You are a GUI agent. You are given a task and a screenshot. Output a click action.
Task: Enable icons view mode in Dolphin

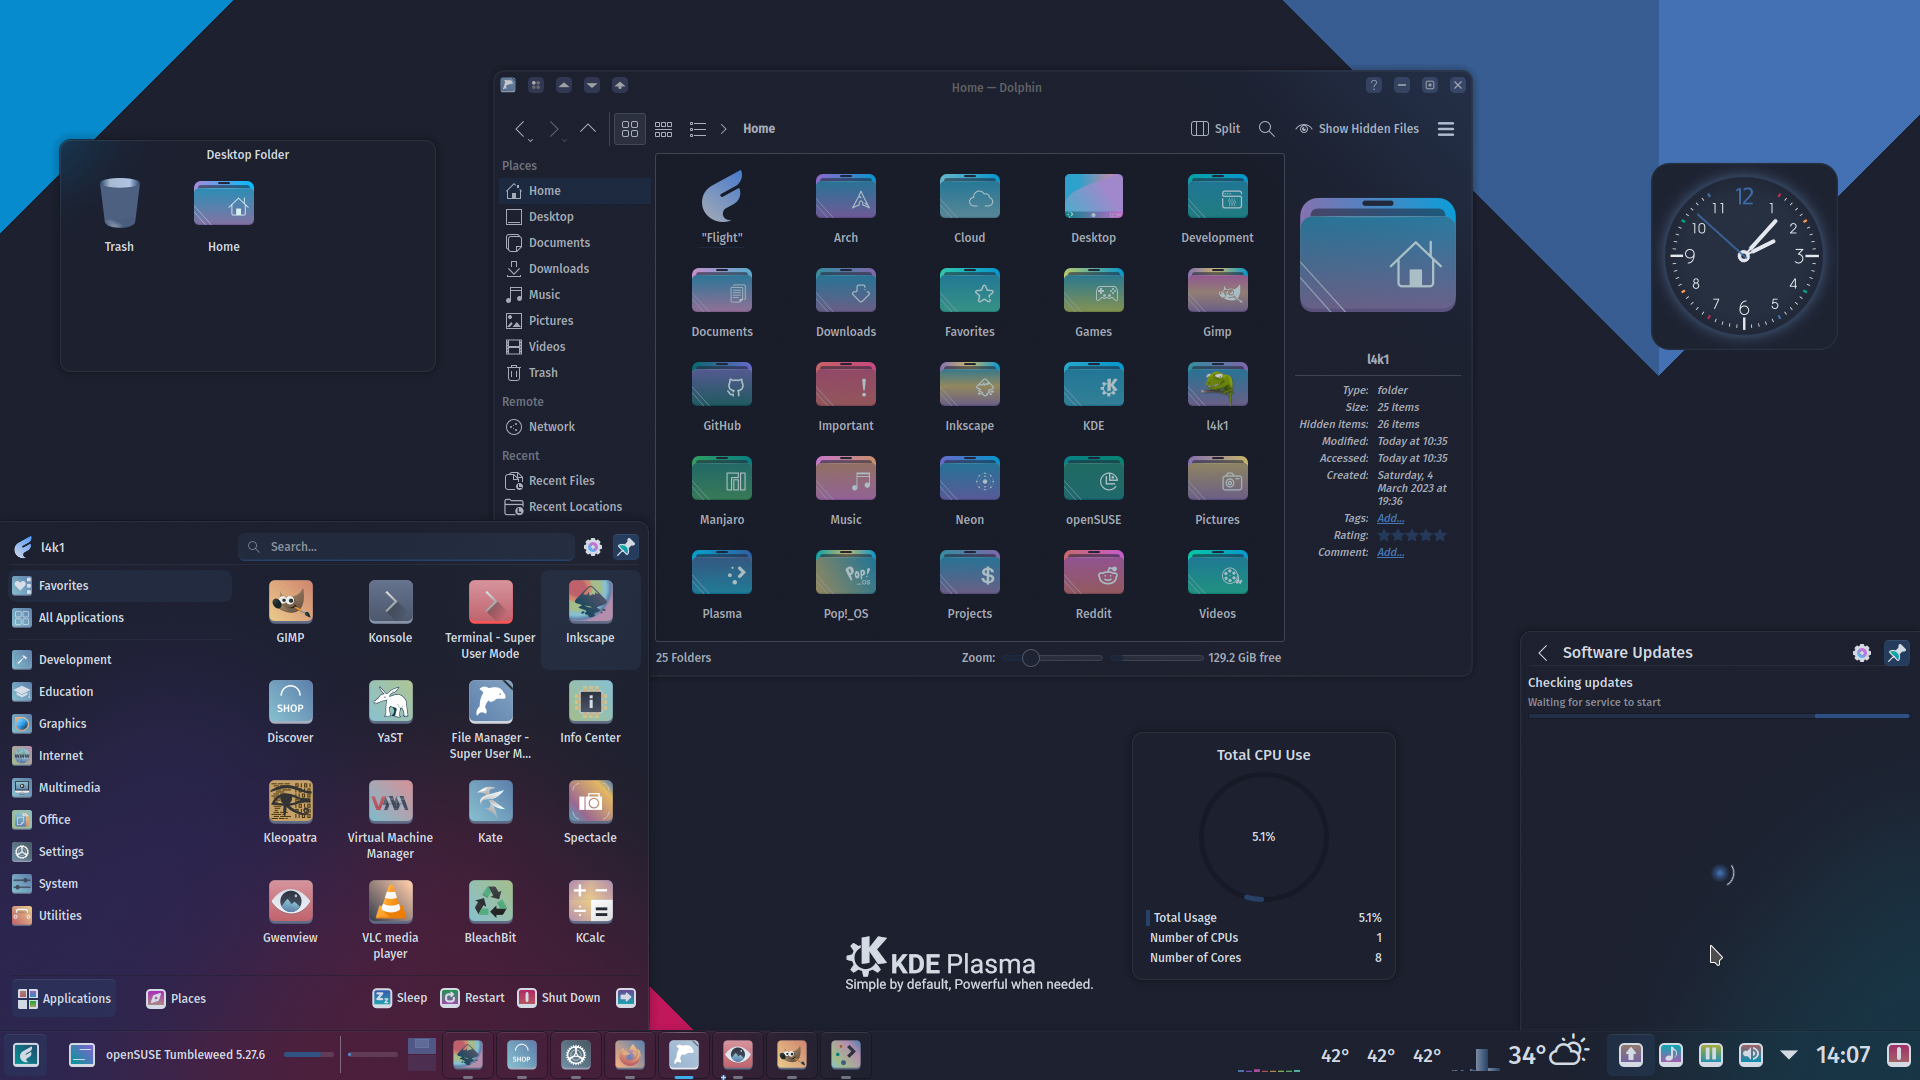coord(629,129)
